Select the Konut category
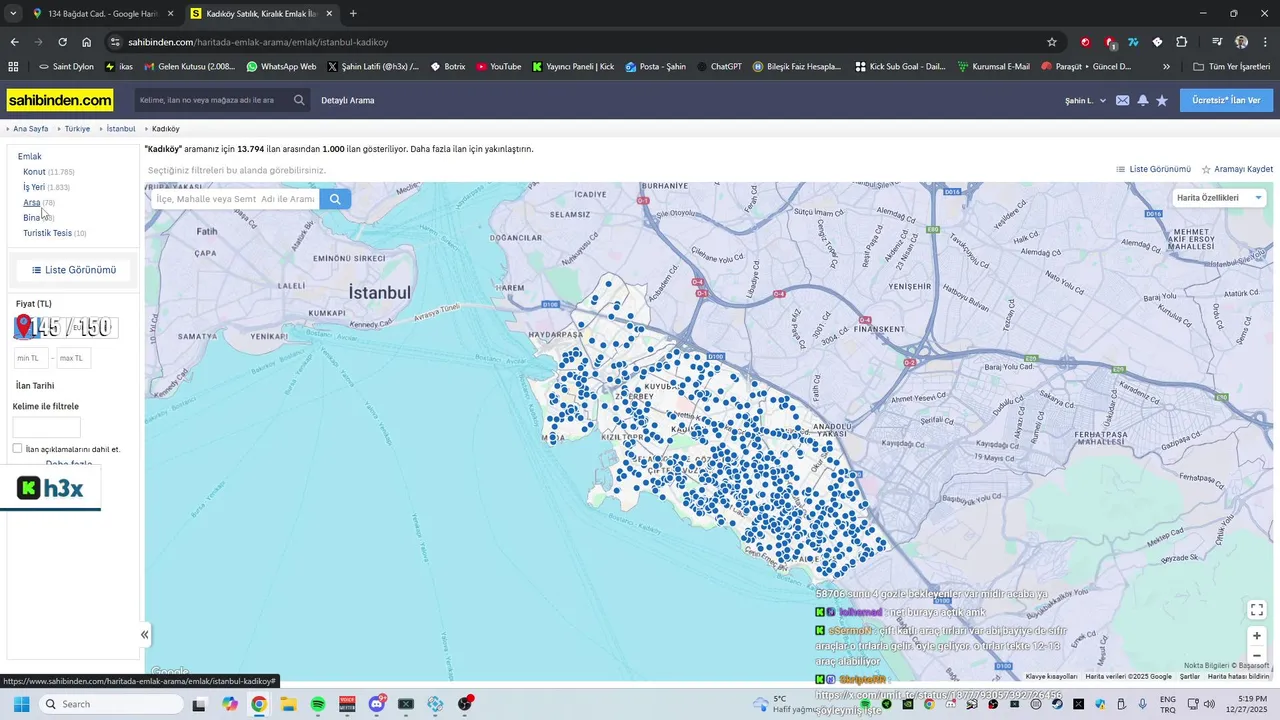 coord(34,172)
